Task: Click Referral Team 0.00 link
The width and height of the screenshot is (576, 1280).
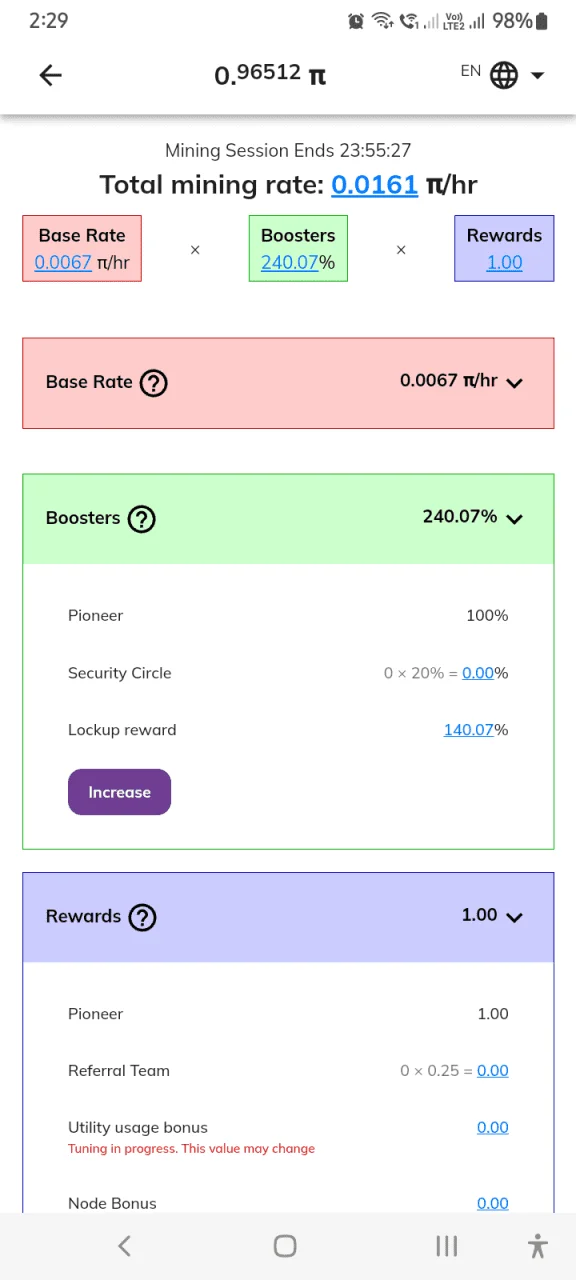Action: click(x=493, y=1071)
